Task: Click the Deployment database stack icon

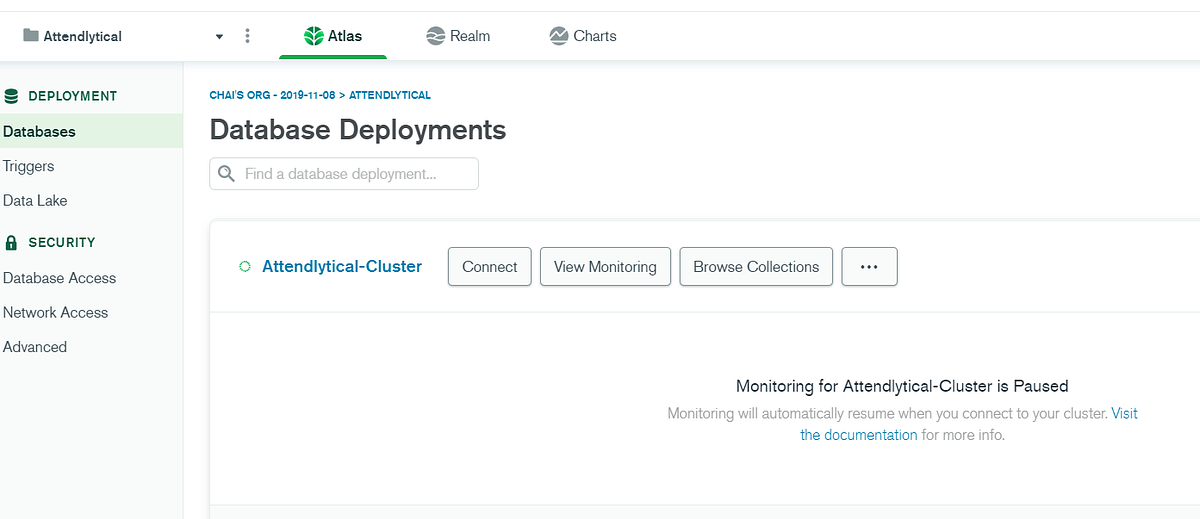Action: pos(12,96)
